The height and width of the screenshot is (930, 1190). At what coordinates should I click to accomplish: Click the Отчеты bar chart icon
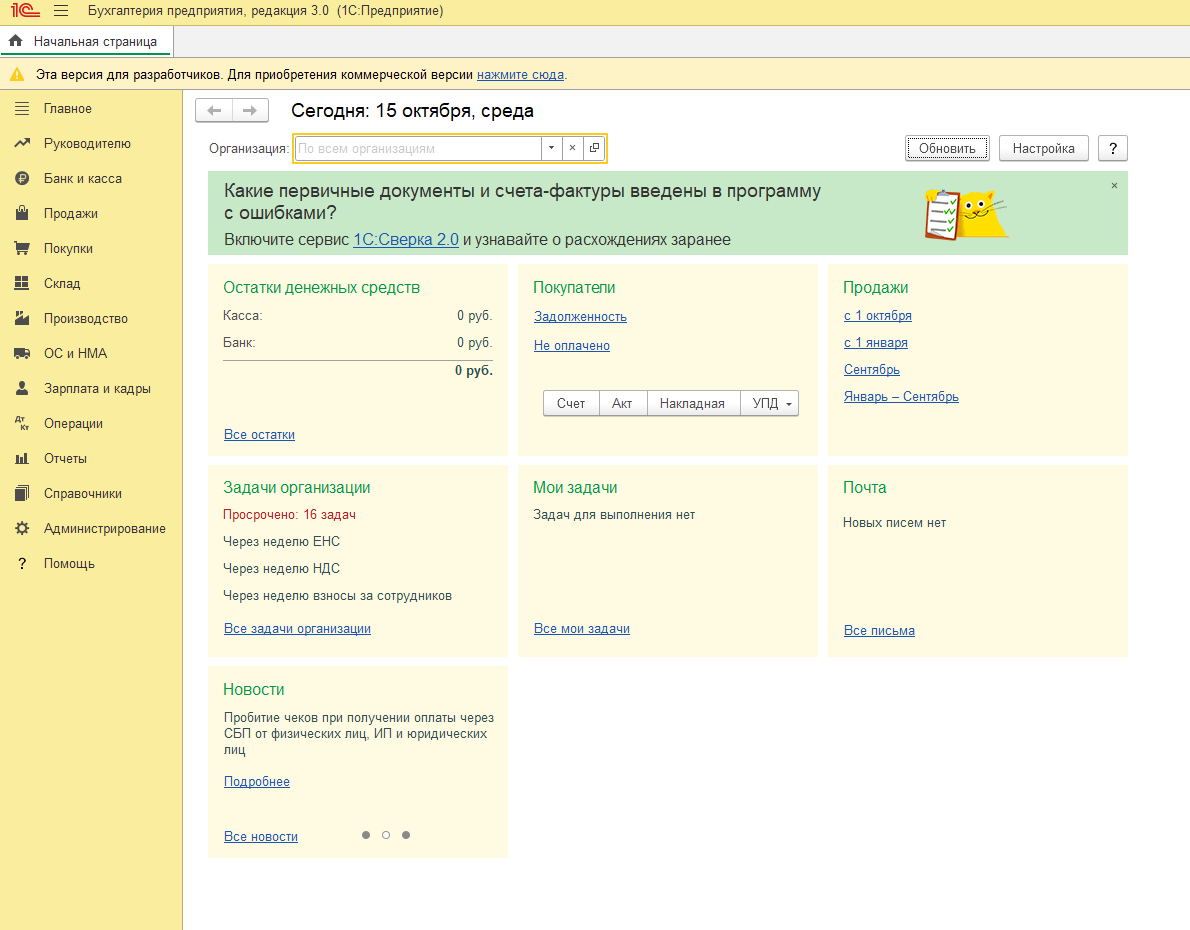coord(22,459)
